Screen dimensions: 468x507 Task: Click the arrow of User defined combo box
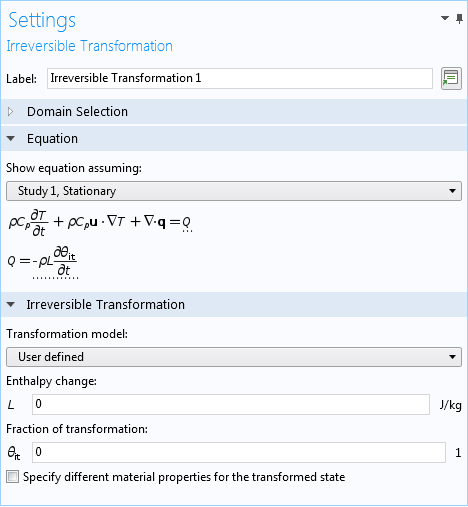pos(452,357)
